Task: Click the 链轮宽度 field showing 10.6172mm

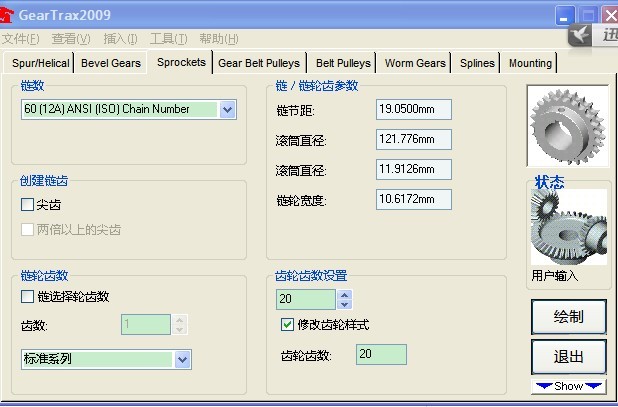Action: coord(414,199)
